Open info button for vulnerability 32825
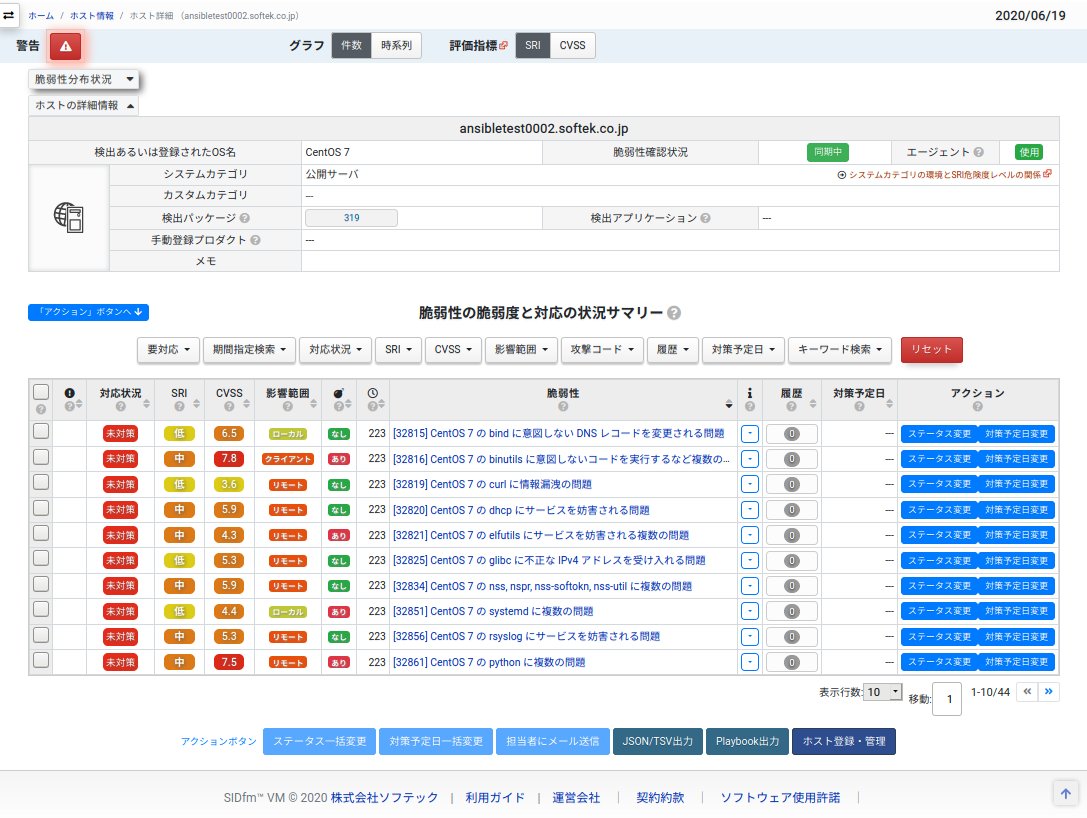Image resolution: width=1087 pixels, height=818 pixels. 749,561
